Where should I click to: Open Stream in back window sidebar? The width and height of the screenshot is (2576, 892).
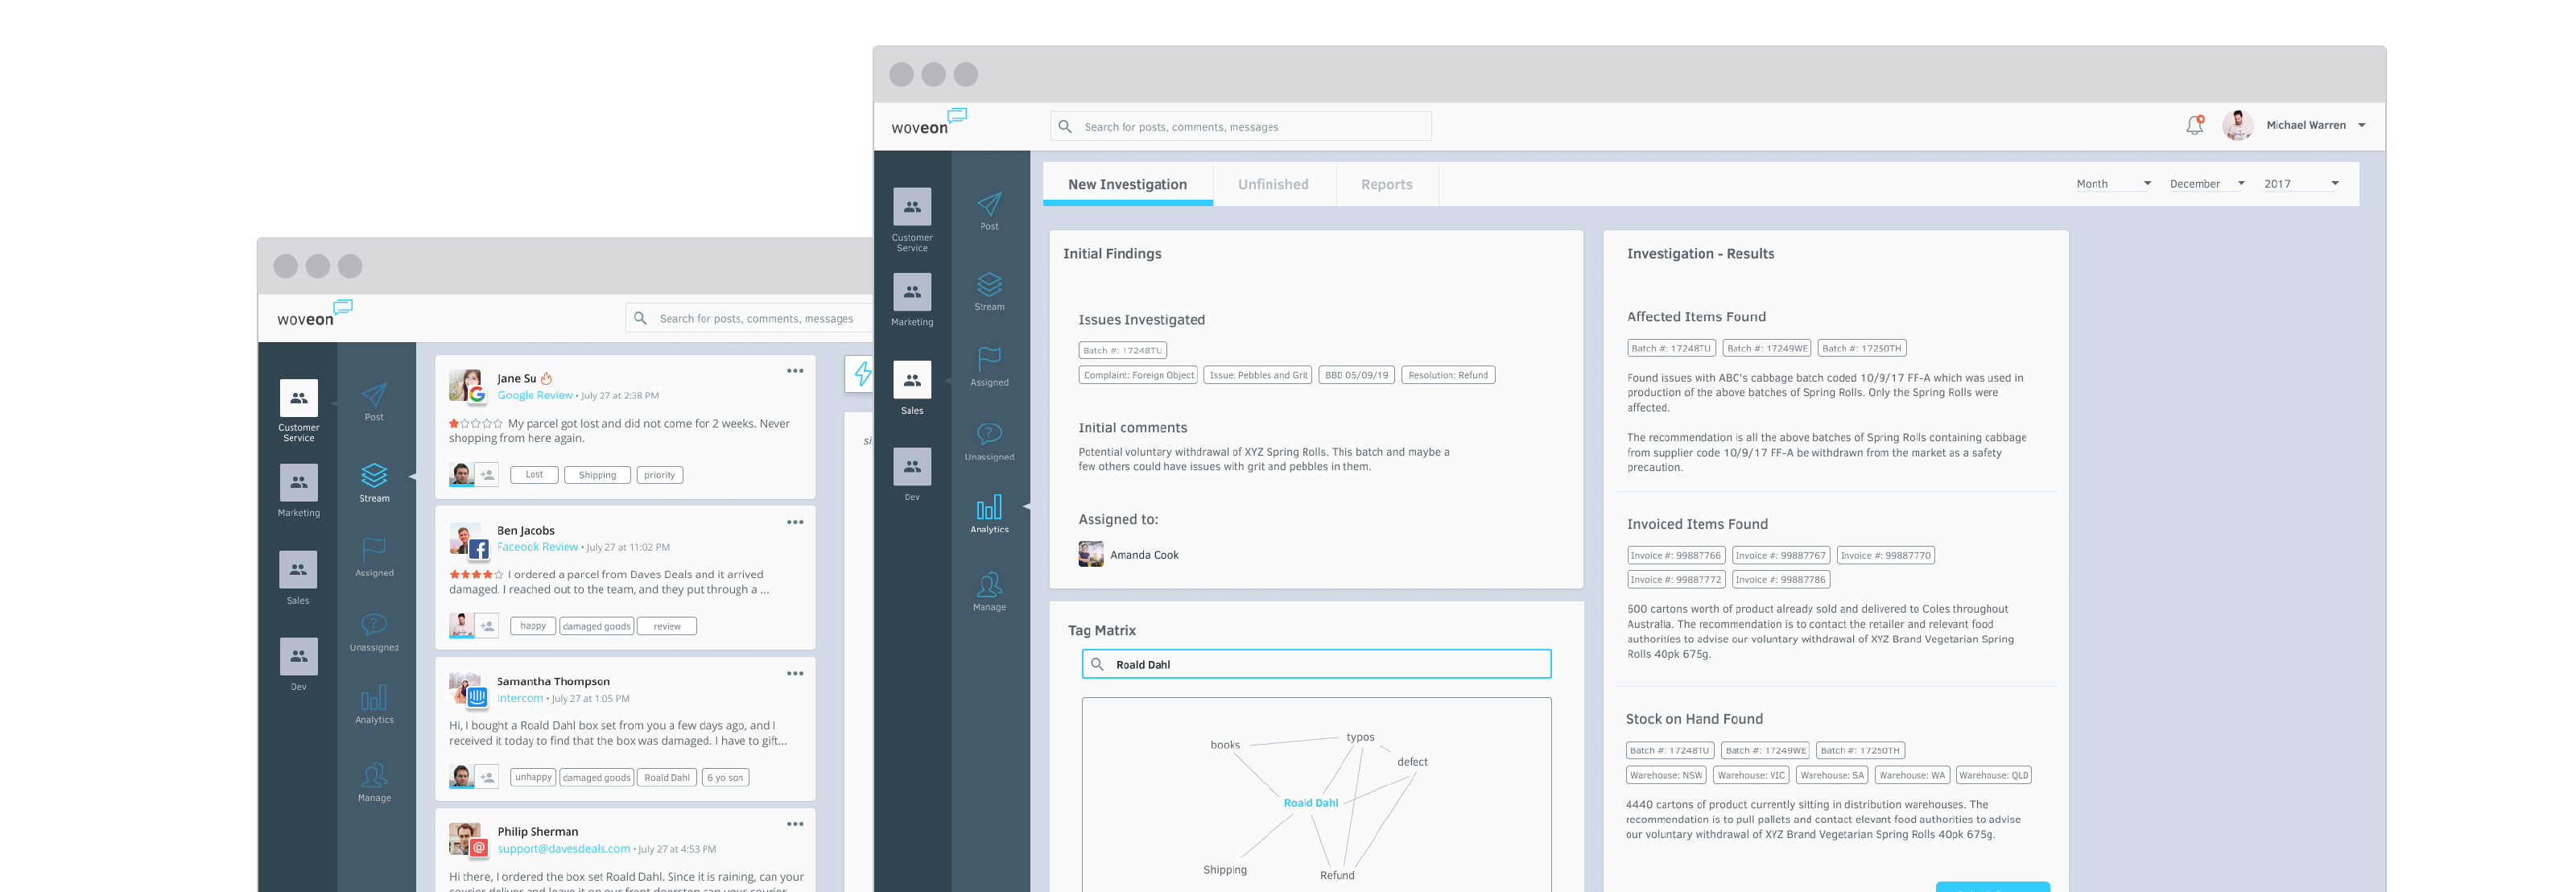pyautogui.click(x=374, y=483)
